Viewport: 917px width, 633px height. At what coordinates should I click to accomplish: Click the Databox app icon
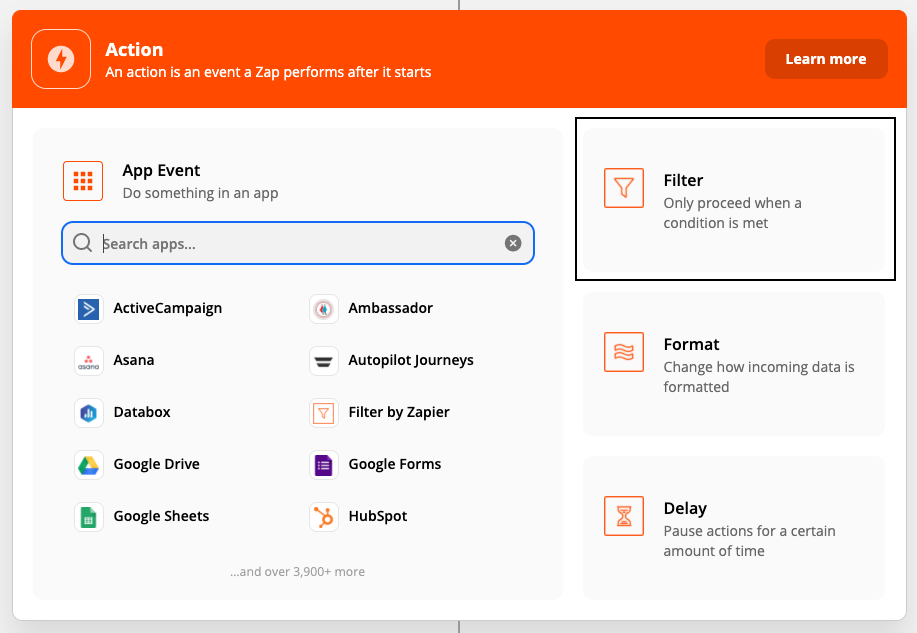click(x=89, y=412)
